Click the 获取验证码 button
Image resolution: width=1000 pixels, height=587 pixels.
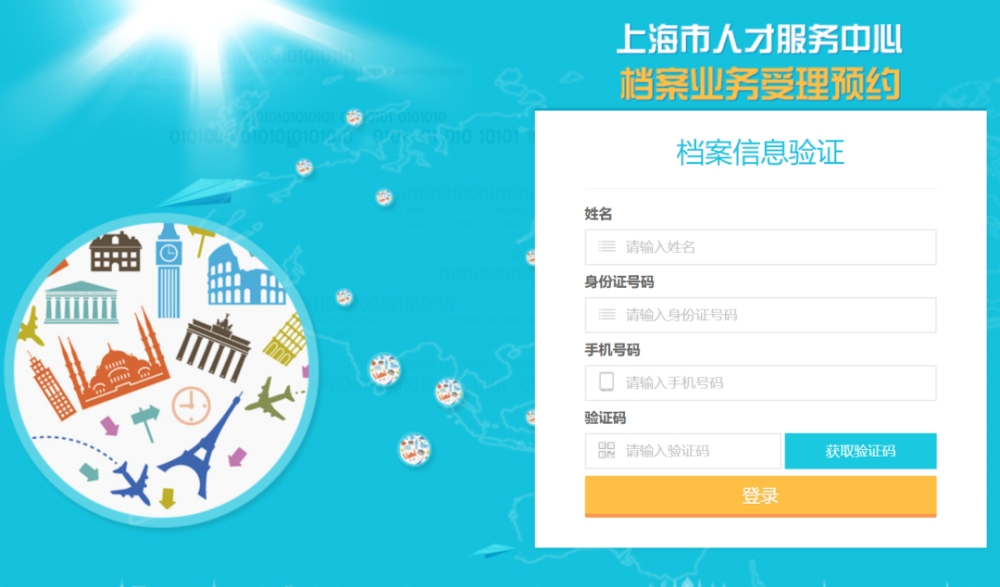coord(860,451)
